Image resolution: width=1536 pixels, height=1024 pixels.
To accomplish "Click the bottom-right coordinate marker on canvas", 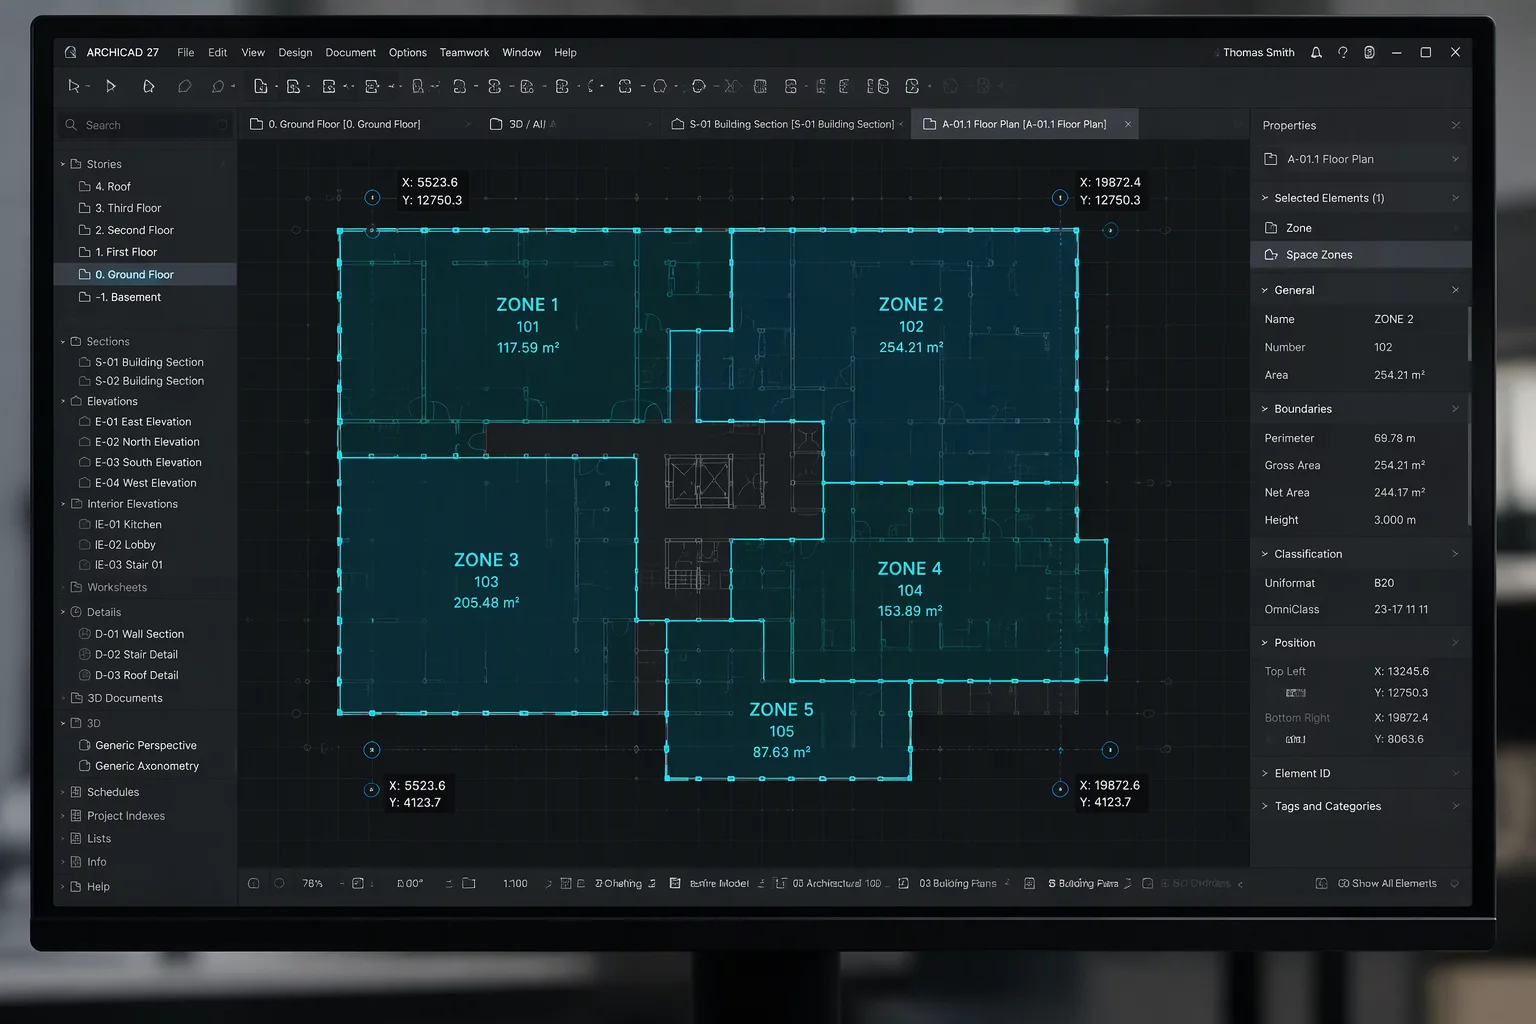I will (1060, 789).
